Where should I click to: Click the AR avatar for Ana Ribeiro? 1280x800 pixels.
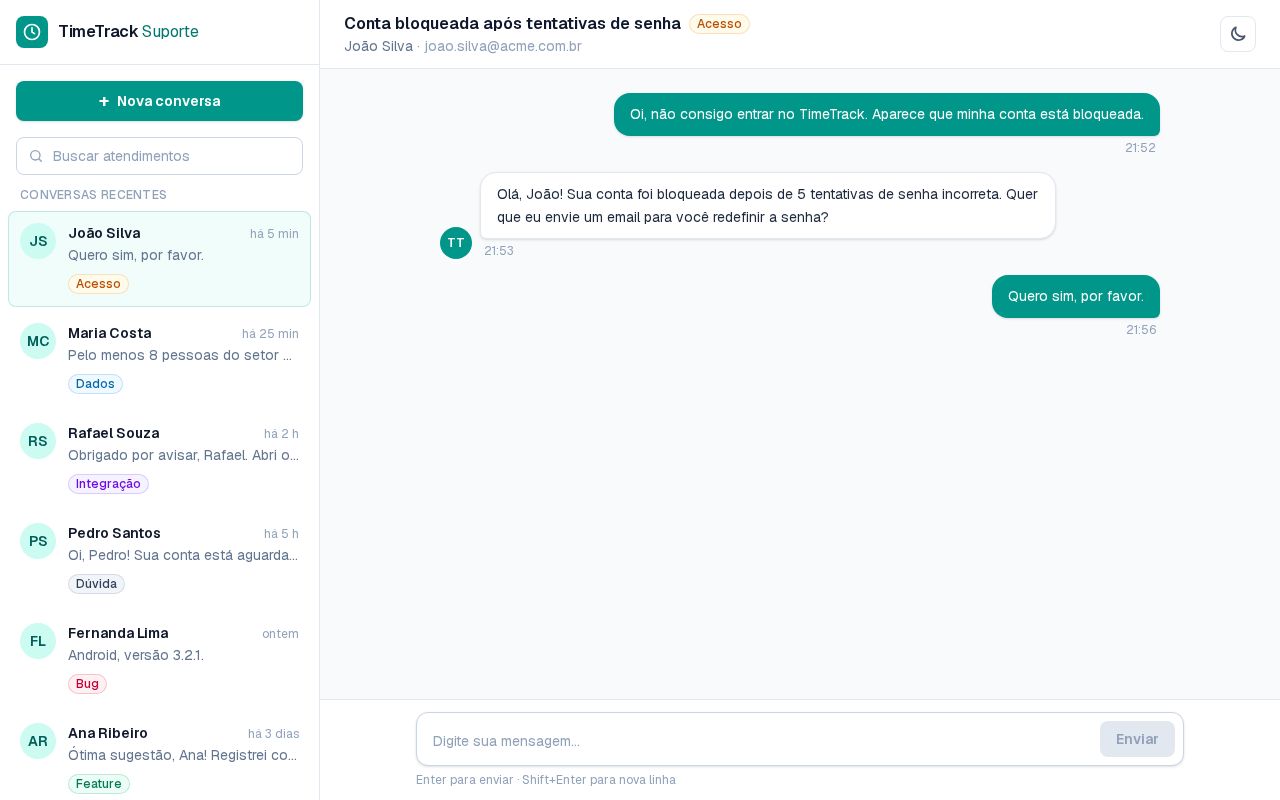coord(38,741)
